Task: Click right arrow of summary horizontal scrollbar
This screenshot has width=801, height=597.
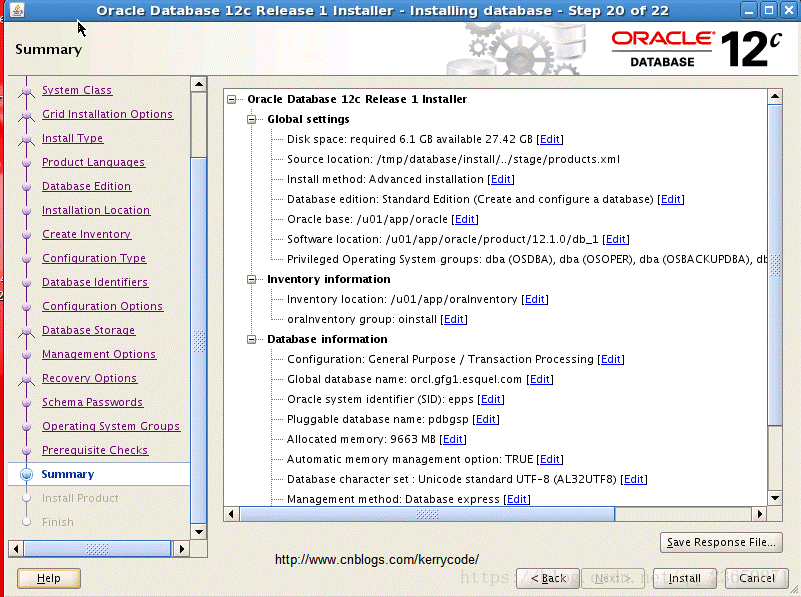Action: tap(759, 514)
